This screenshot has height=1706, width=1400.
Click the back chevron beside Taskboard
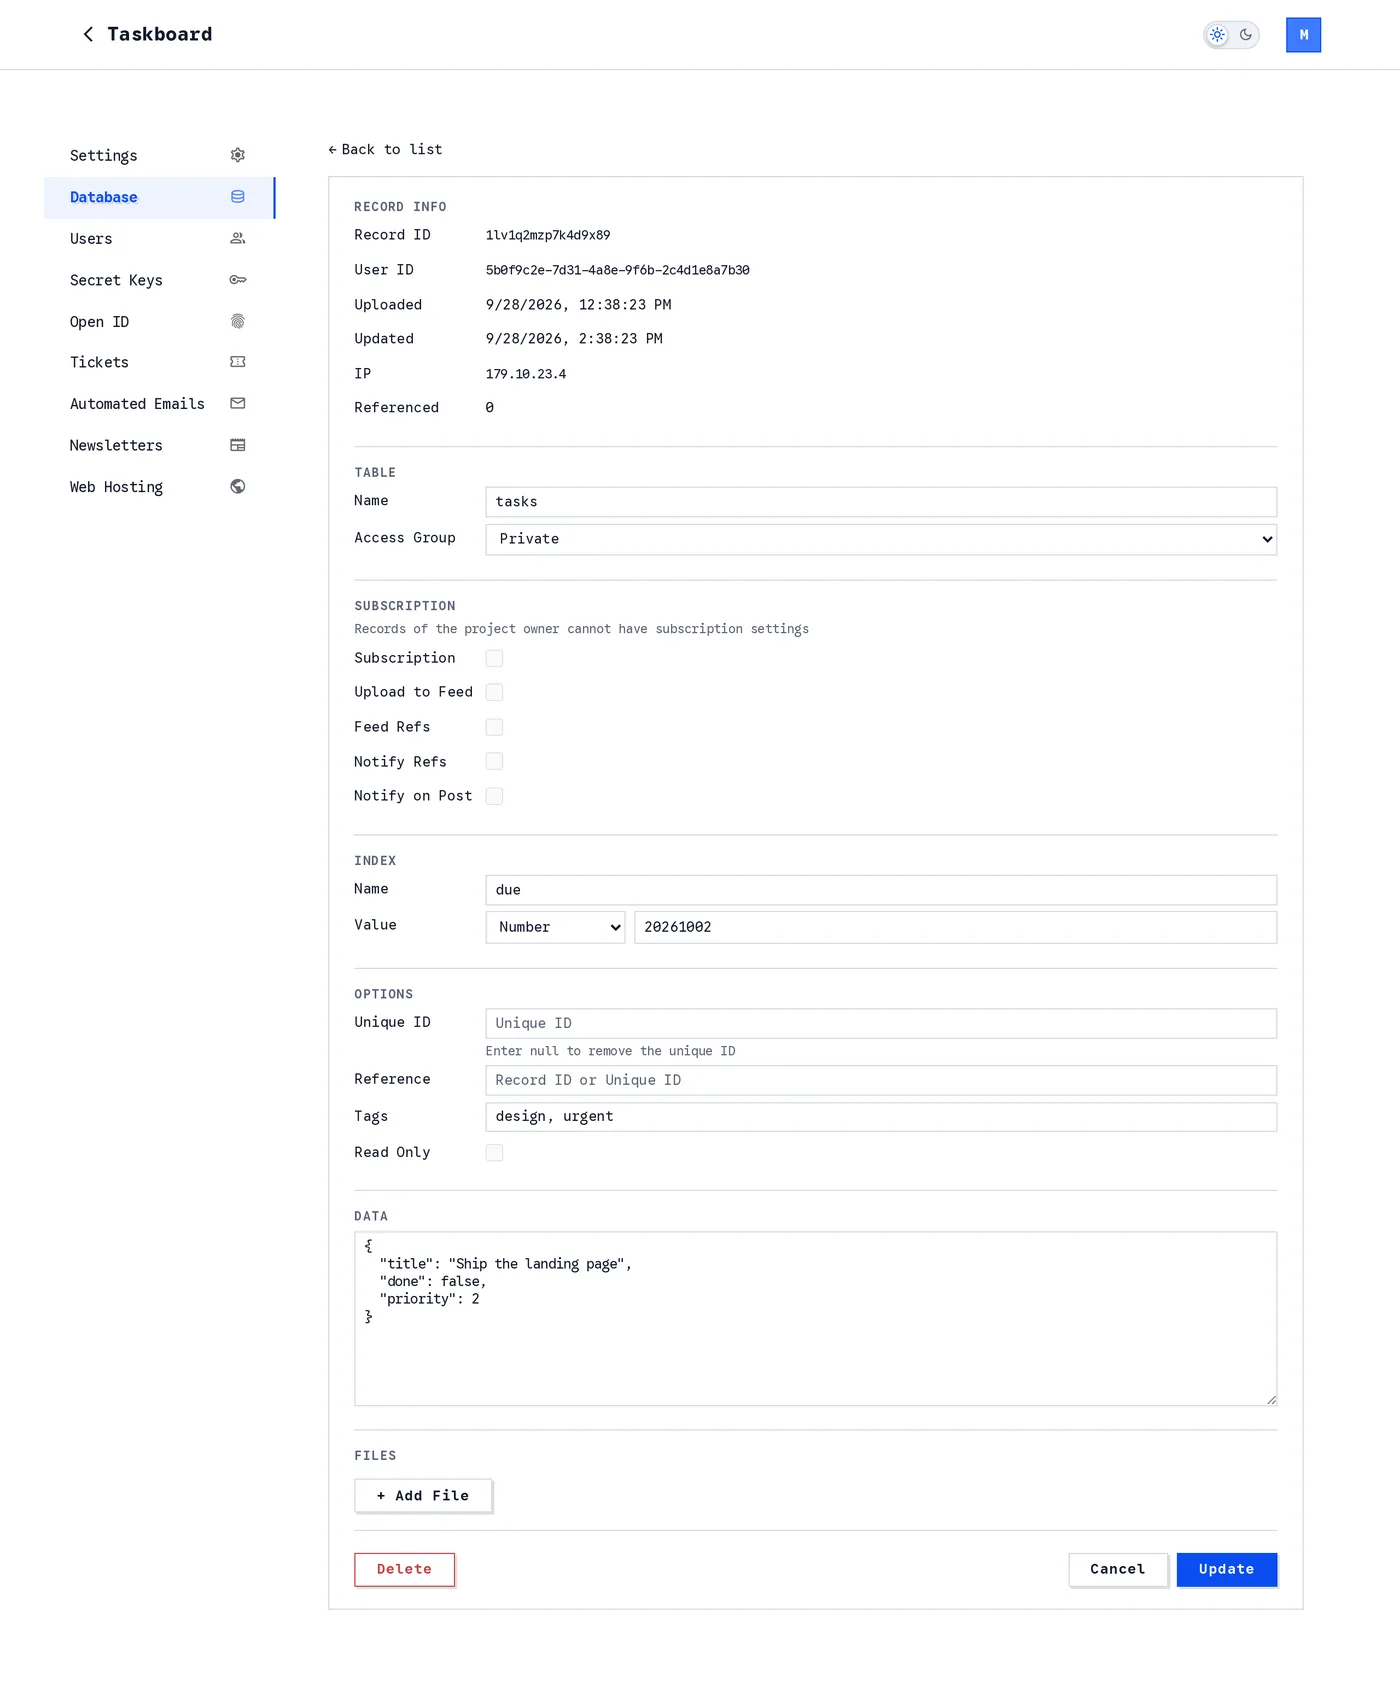(88, 35)
